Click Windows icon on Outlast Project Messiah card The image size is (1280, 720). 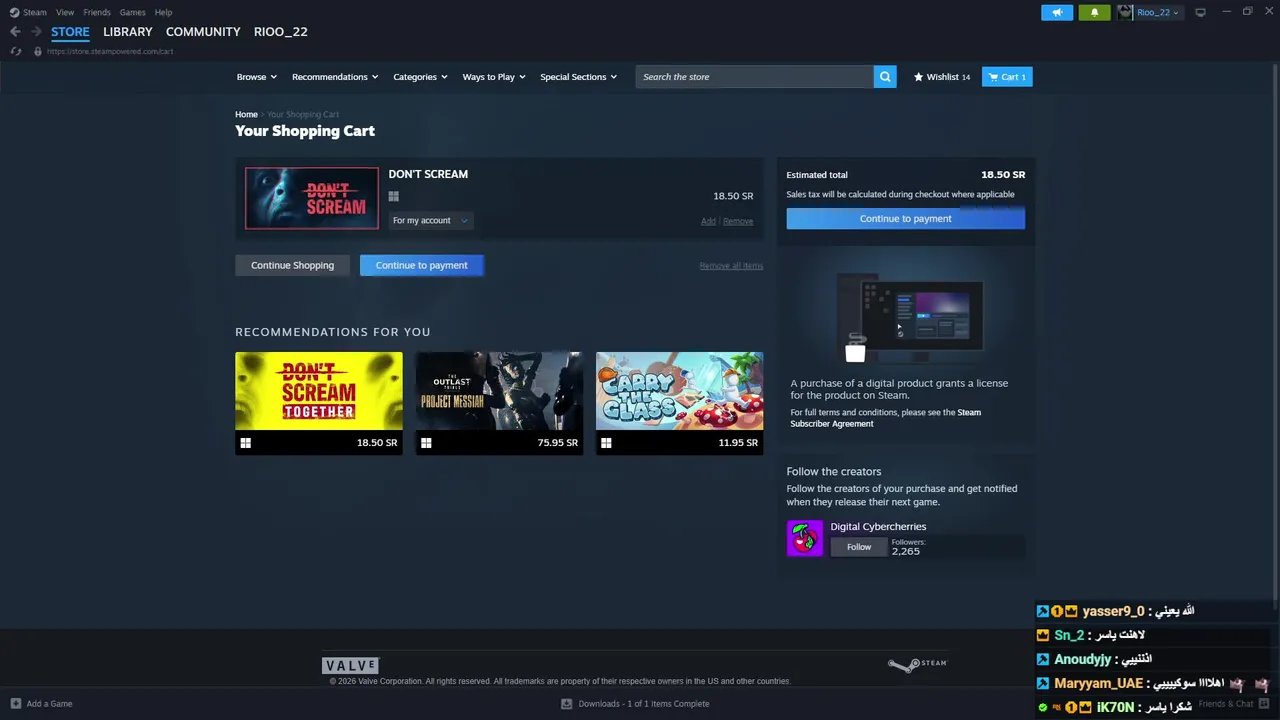point(426,442)
